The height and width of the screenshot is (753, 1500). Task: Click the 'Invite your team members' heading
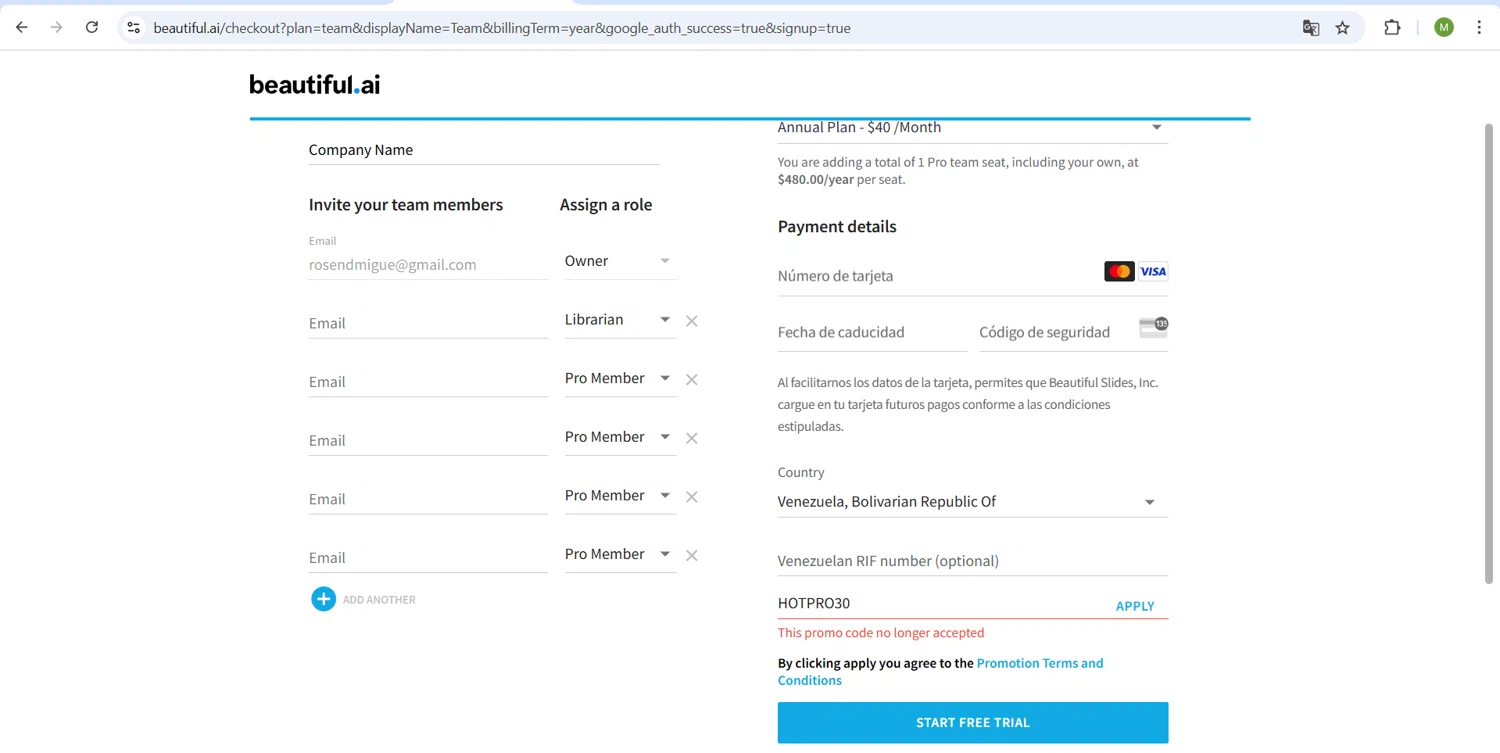tap(406, 205)
